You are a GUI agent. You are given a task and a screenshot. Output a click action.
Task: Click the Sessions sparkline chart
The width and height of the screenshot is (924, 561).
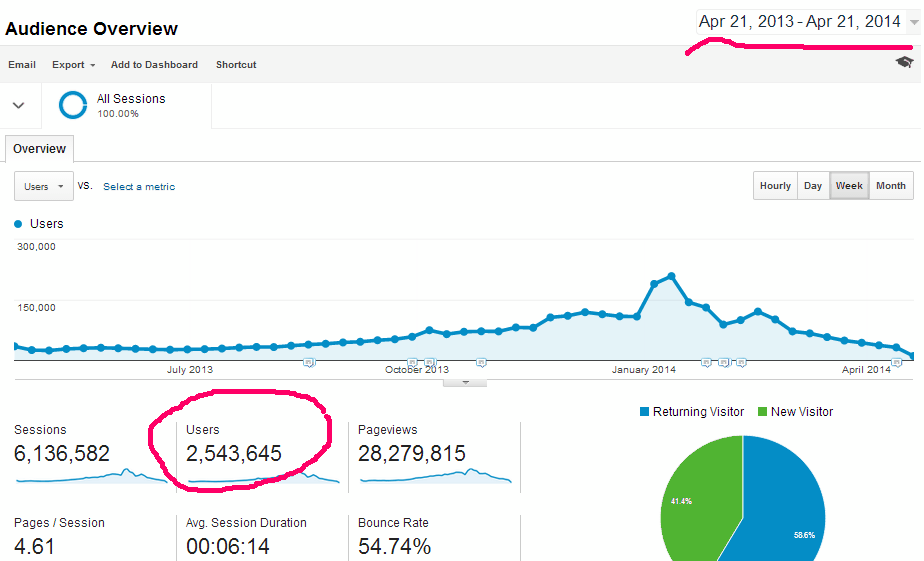92,476
